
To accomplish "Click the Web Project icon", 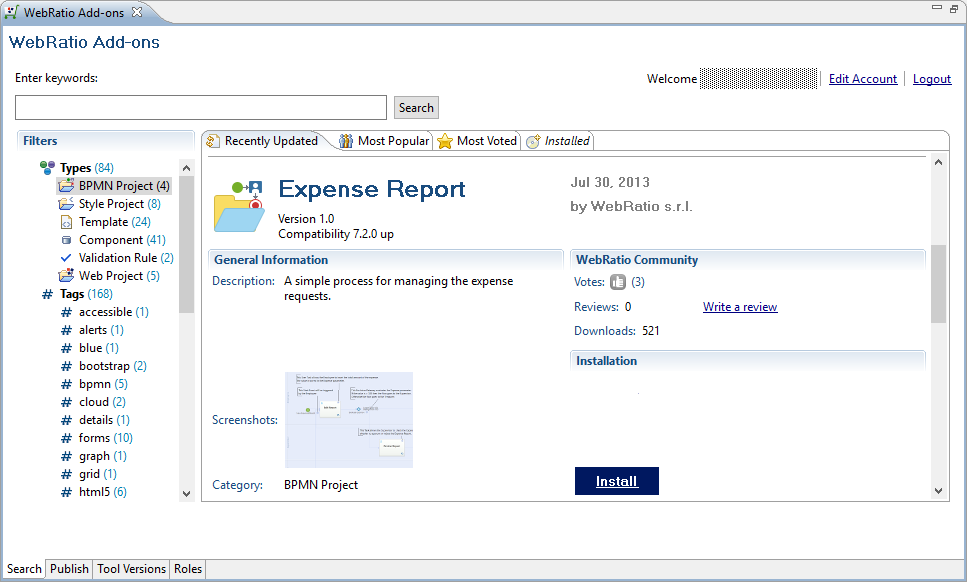I will [66, 276].
